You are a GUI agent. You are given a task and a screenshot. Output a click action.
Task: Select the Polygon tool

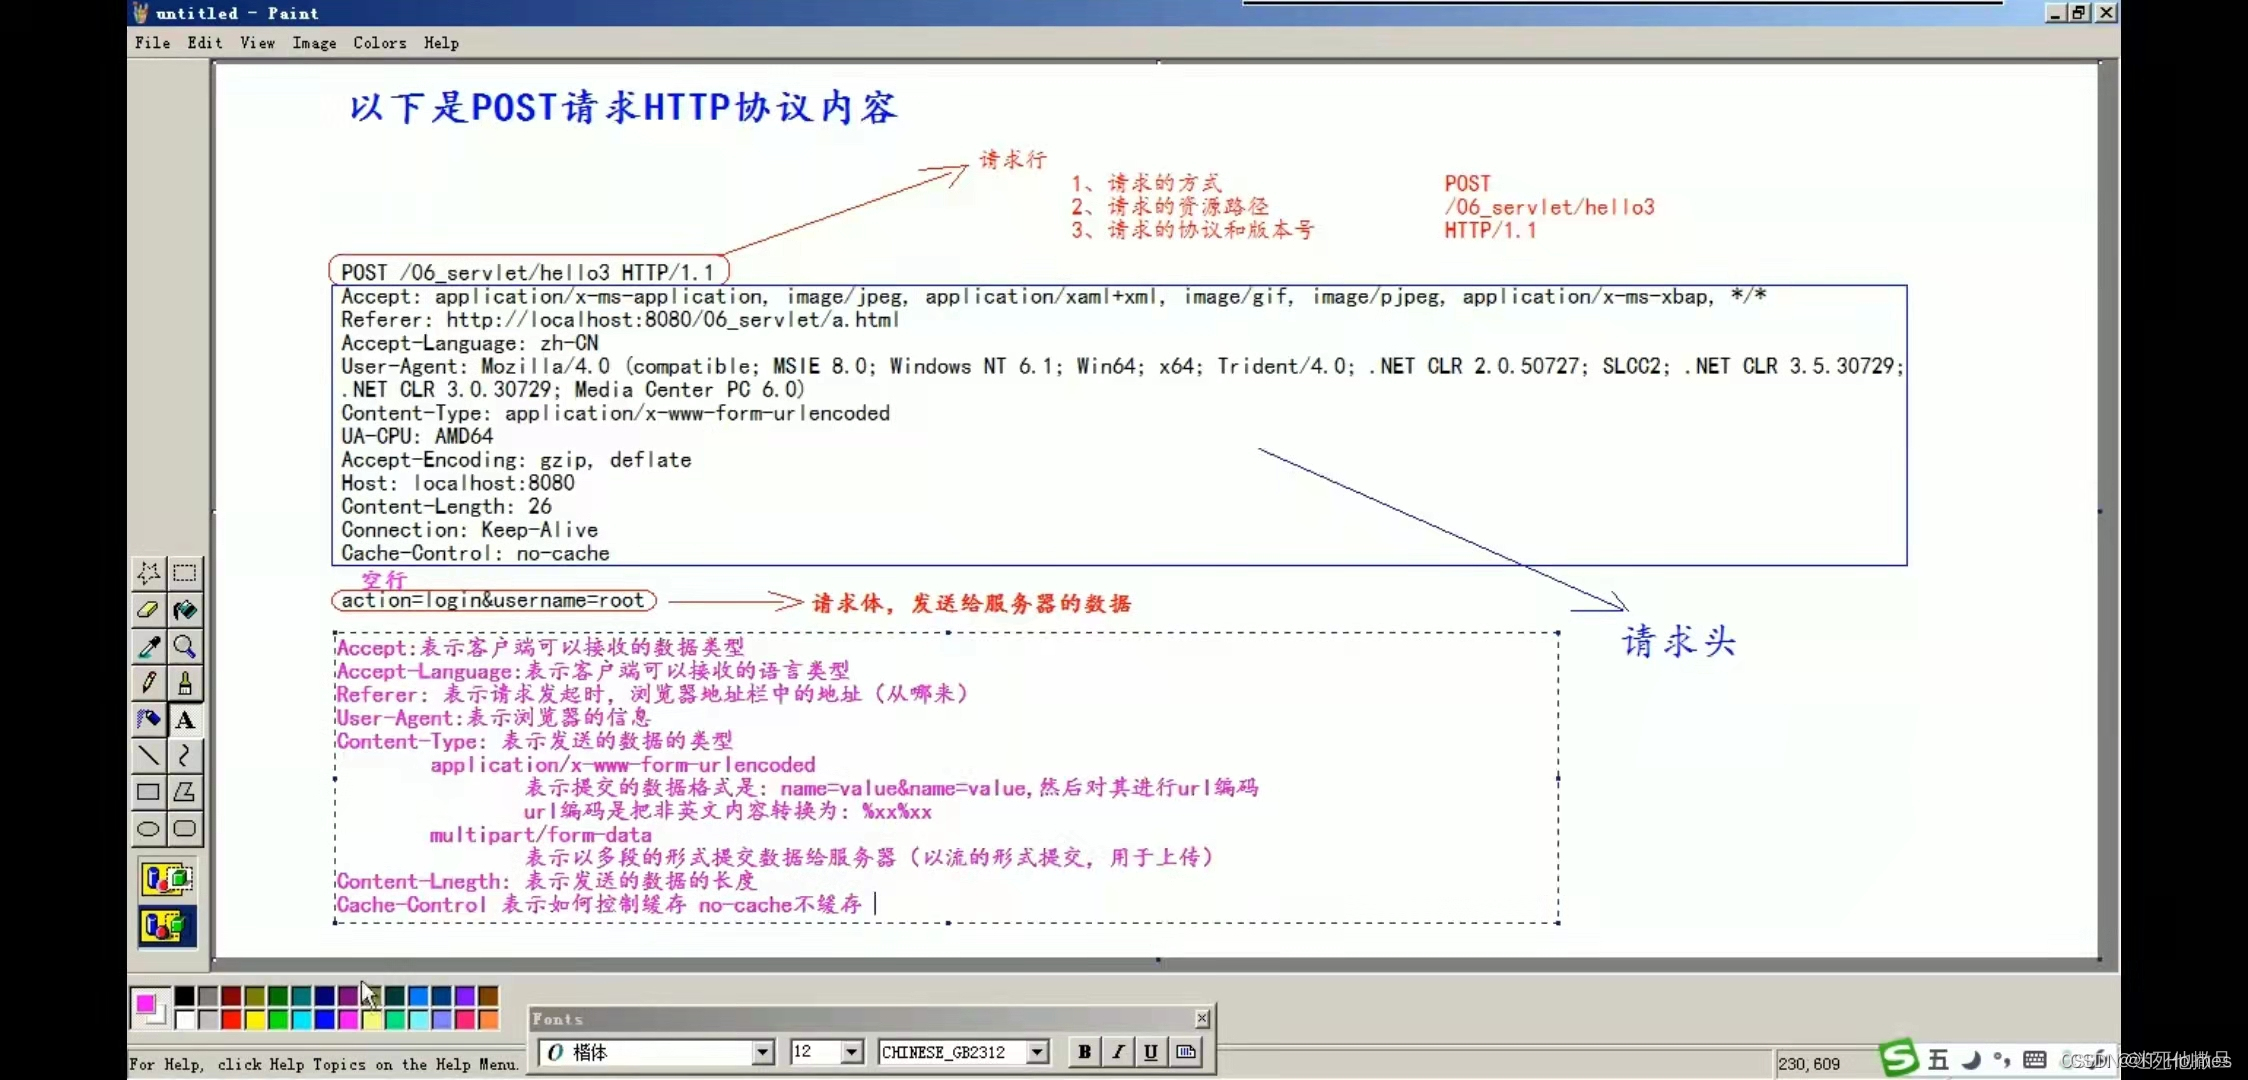click(185, 792)
